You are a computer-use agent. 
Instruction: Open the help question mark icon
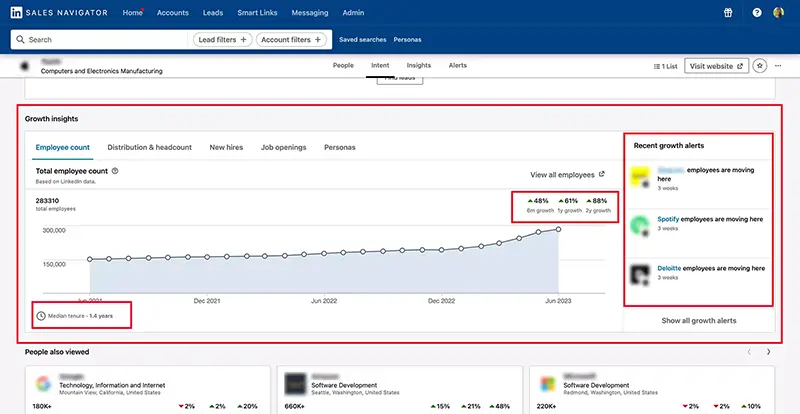[x=757, y=13]
